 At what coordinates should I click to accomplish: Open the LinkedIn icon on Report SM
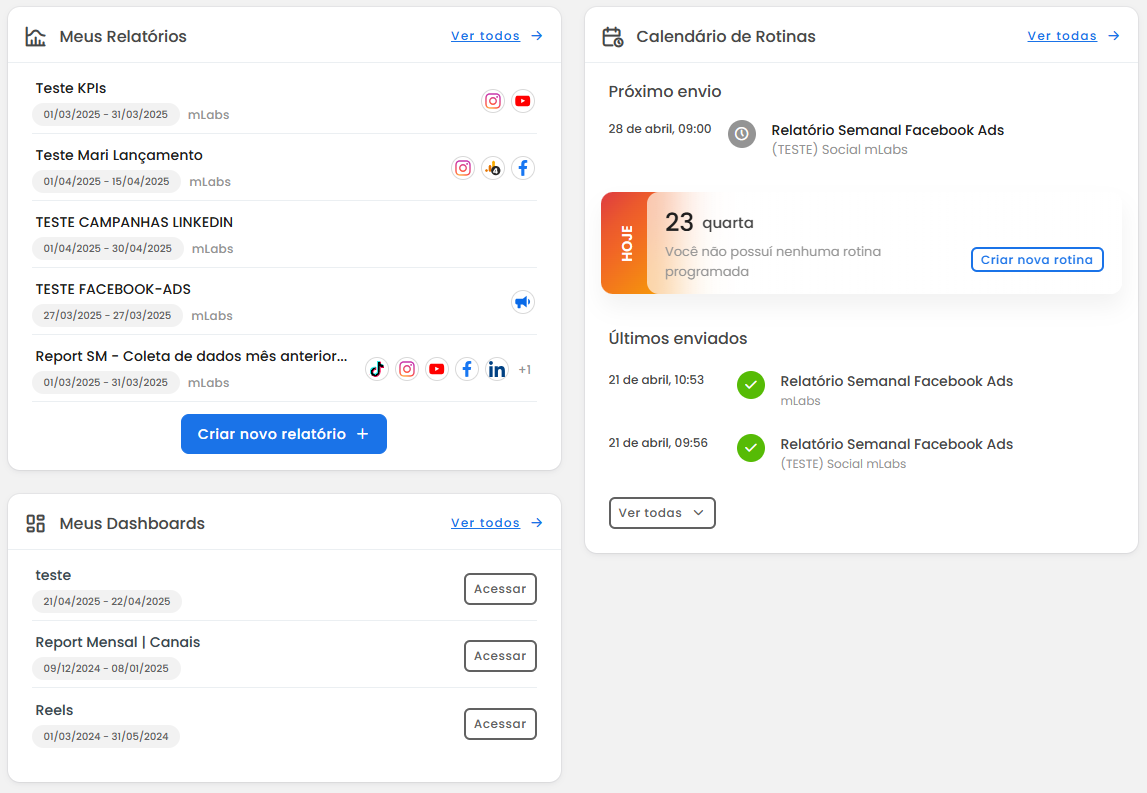pyautogui.click(x=497, y=369)
